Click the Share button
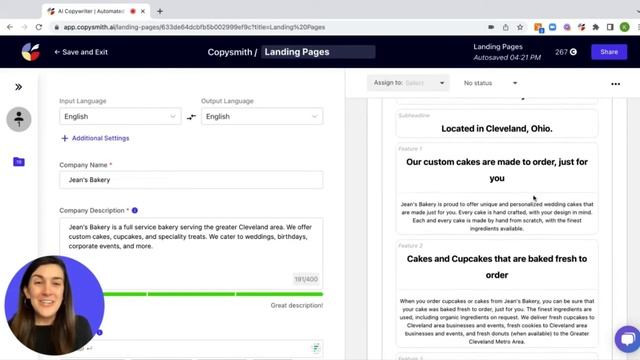Screen dimensions: 640x360 point(609,52)
